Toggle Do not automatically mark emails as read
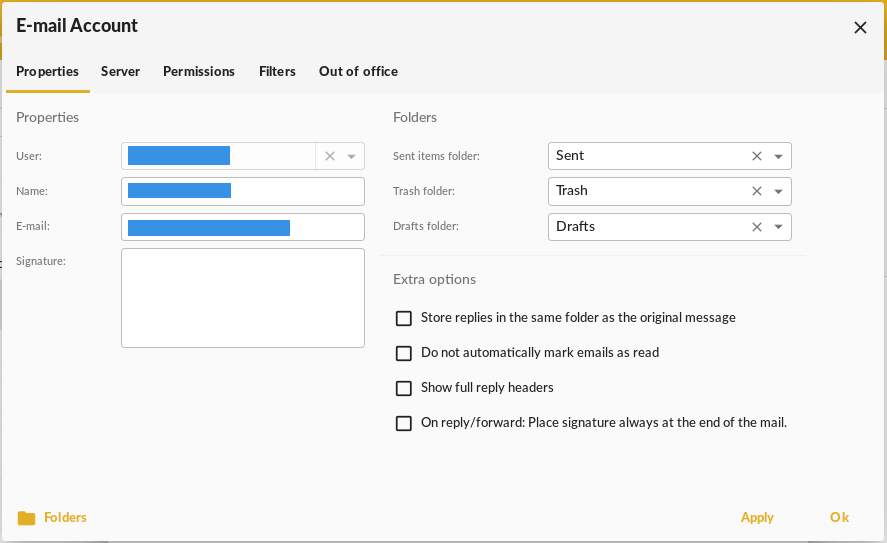887x543 pixels. [403, 354]
